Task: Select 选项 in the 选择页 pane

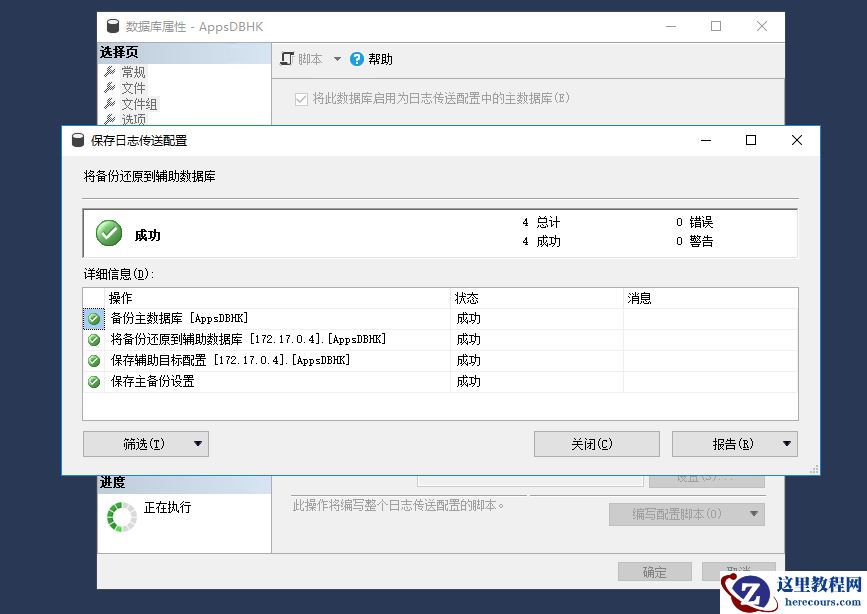Action: [133, 118]
